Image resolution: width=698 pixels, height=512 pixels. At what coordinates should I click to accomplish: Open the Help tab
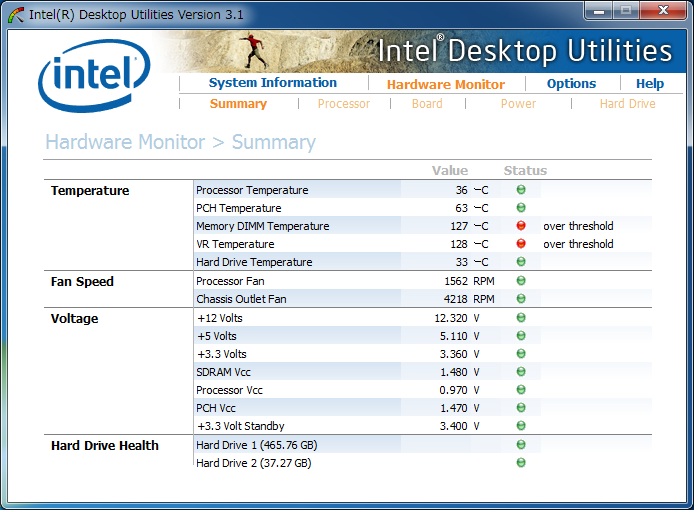click(649, 84)
